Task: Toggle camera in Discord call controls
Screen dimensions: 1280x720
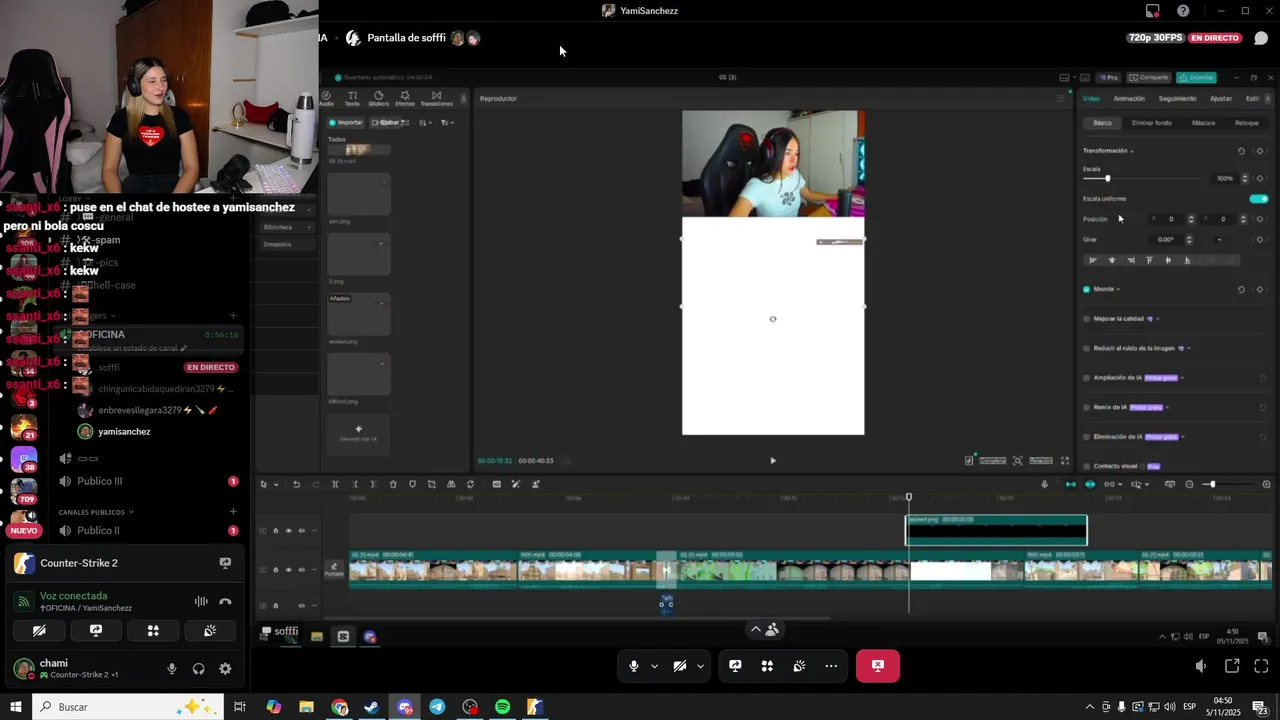Action: [x=679, y=666]
